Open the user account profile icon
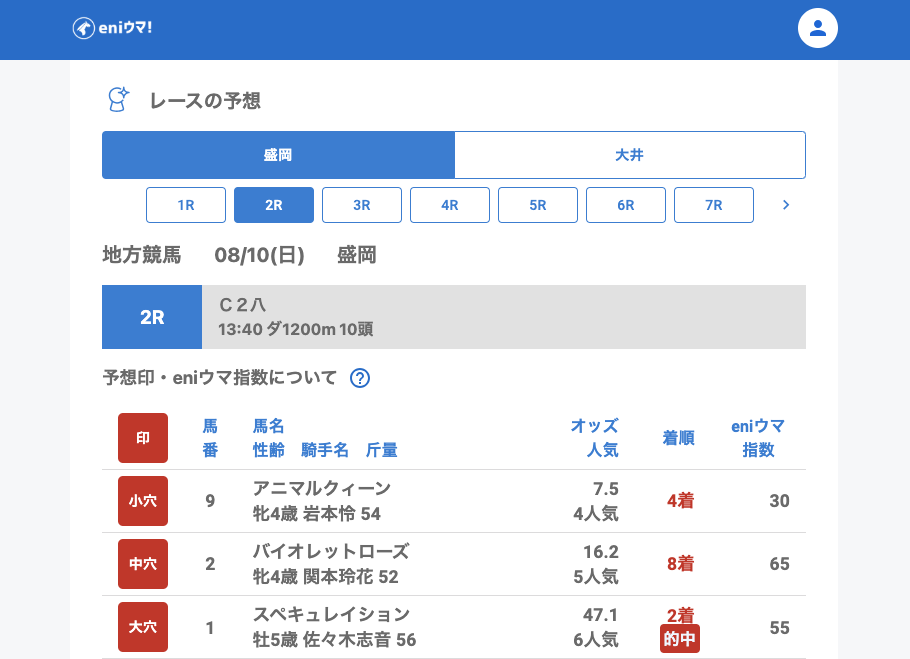The image size is (910, 659). (817, 28)
